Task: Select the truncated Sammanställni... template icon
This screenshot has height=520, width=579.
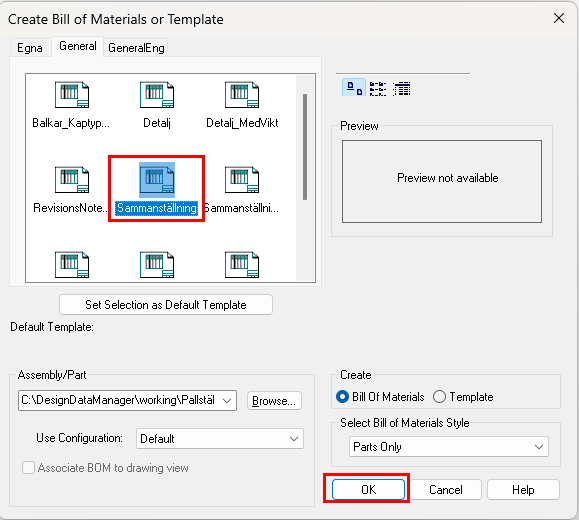Action: [x=242, y=180]
